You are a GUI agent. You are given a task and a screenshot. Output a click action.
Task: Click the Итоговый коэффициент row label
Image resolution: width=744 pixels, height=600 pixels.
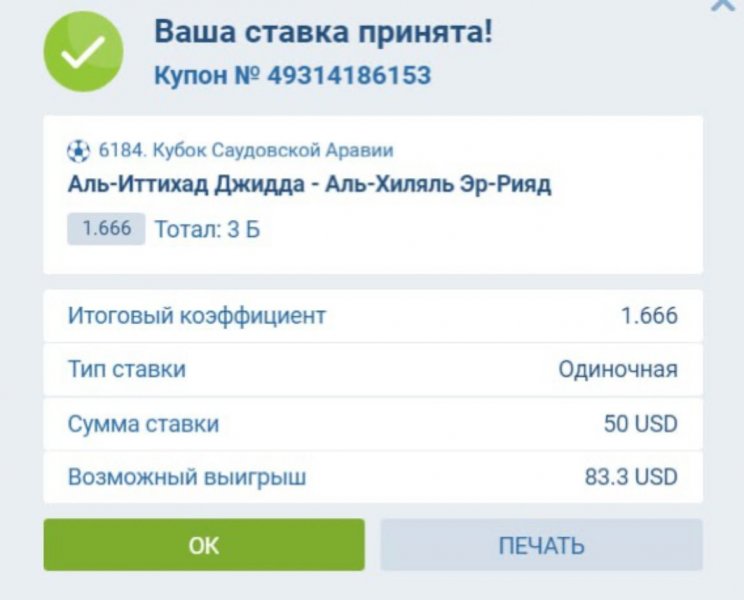pyautogui.click(x=197, y=316)
